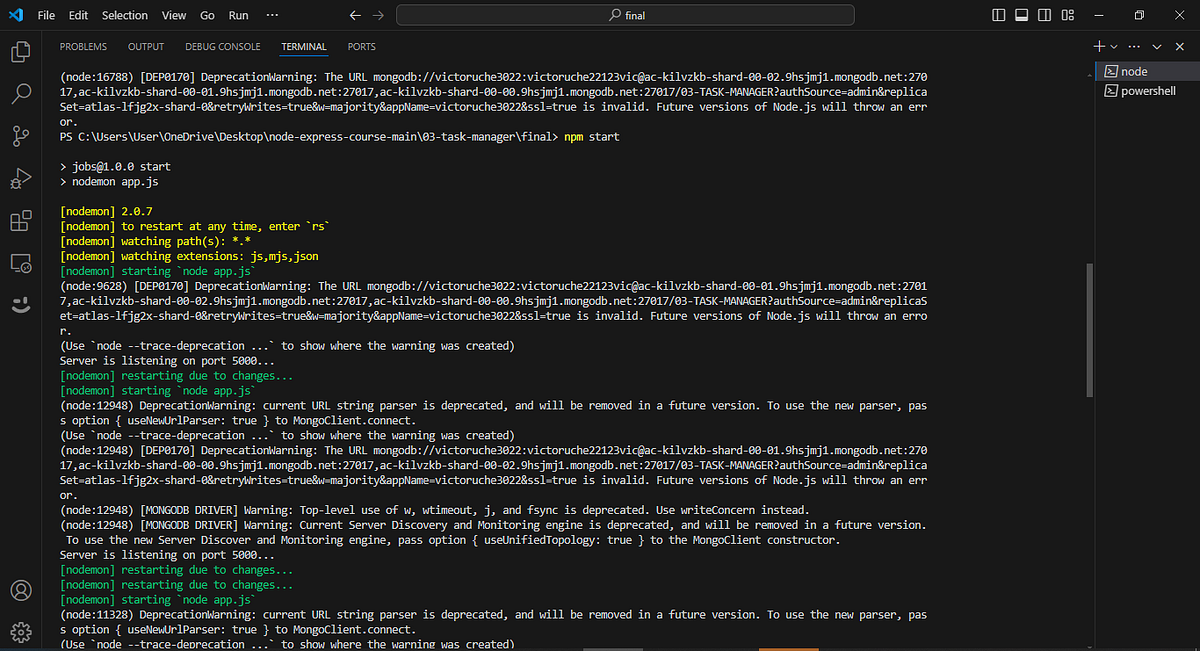
Task: Open the Explorer view
Action: coord(21,52)
